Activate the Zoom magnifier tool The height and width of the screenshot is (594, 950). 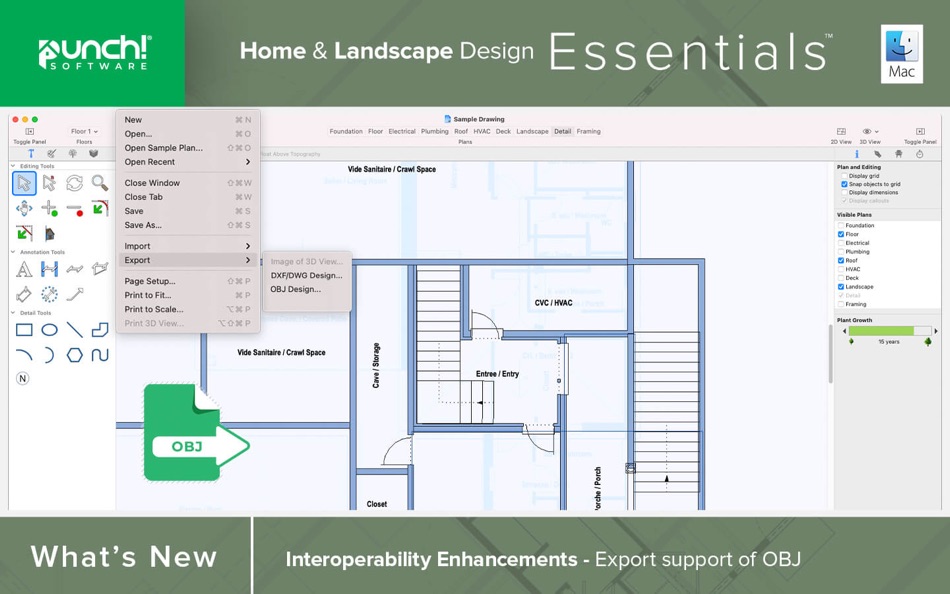pos(100,183)
